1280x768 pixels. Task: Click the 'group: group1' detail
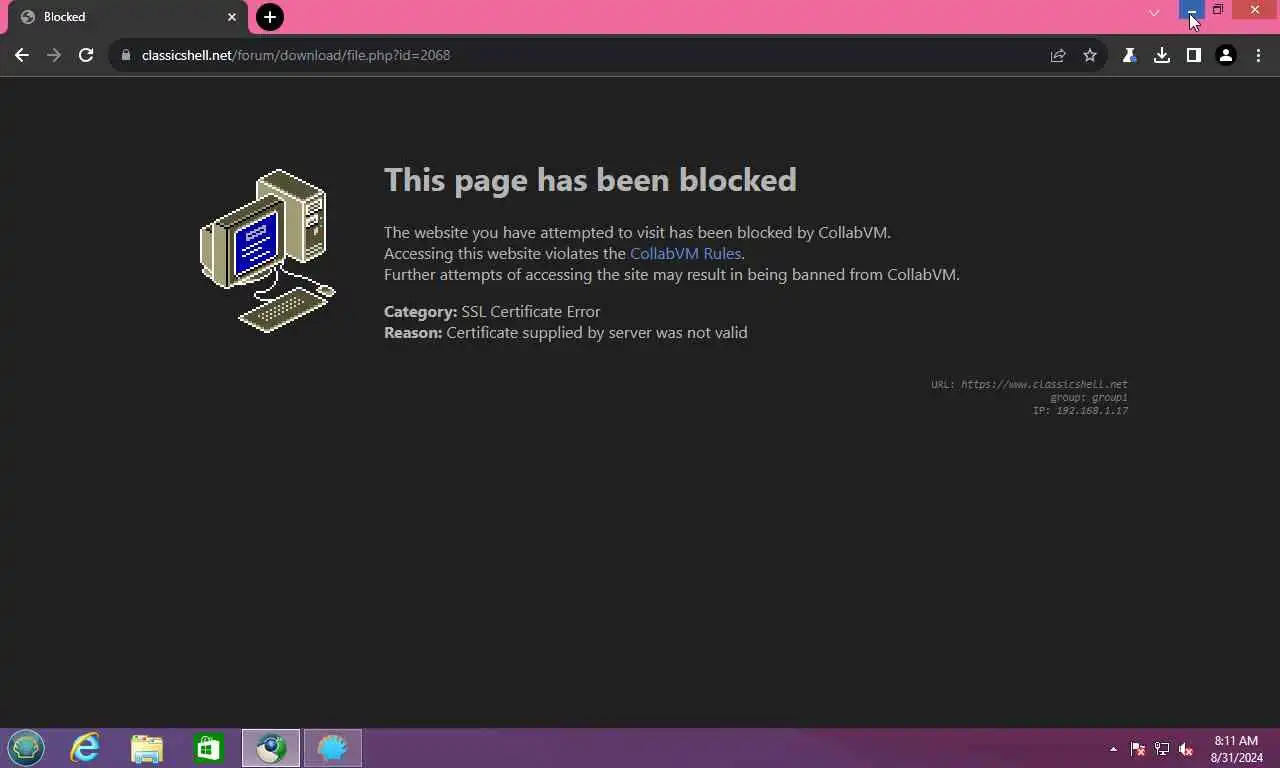coord(1088,397)
